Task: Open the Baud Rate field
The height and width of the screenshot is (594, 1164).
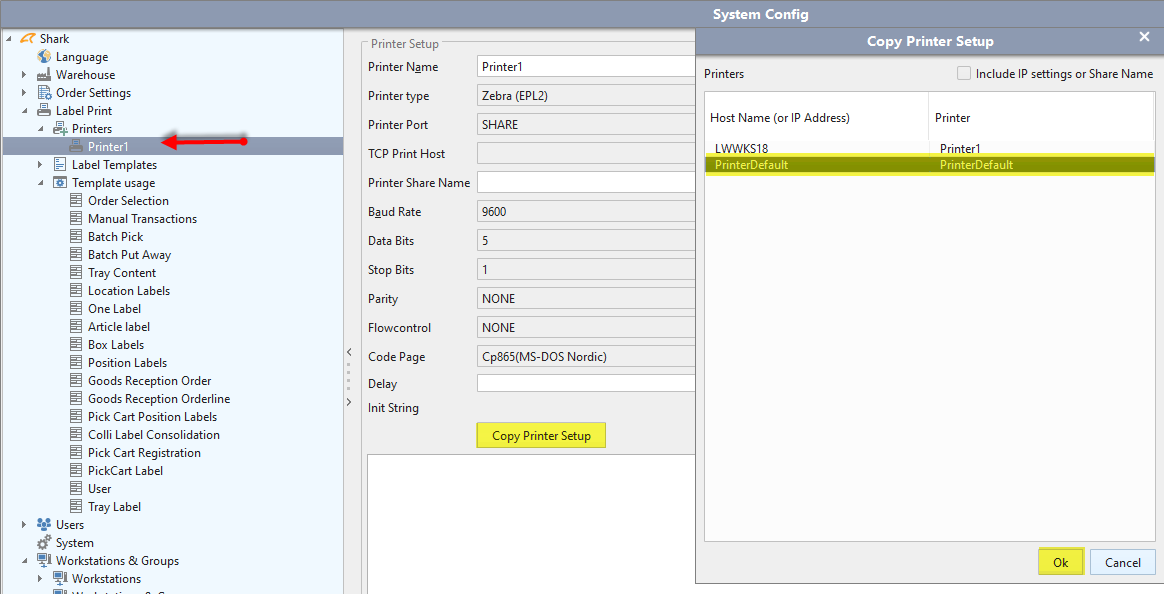Action: (586, 212)
